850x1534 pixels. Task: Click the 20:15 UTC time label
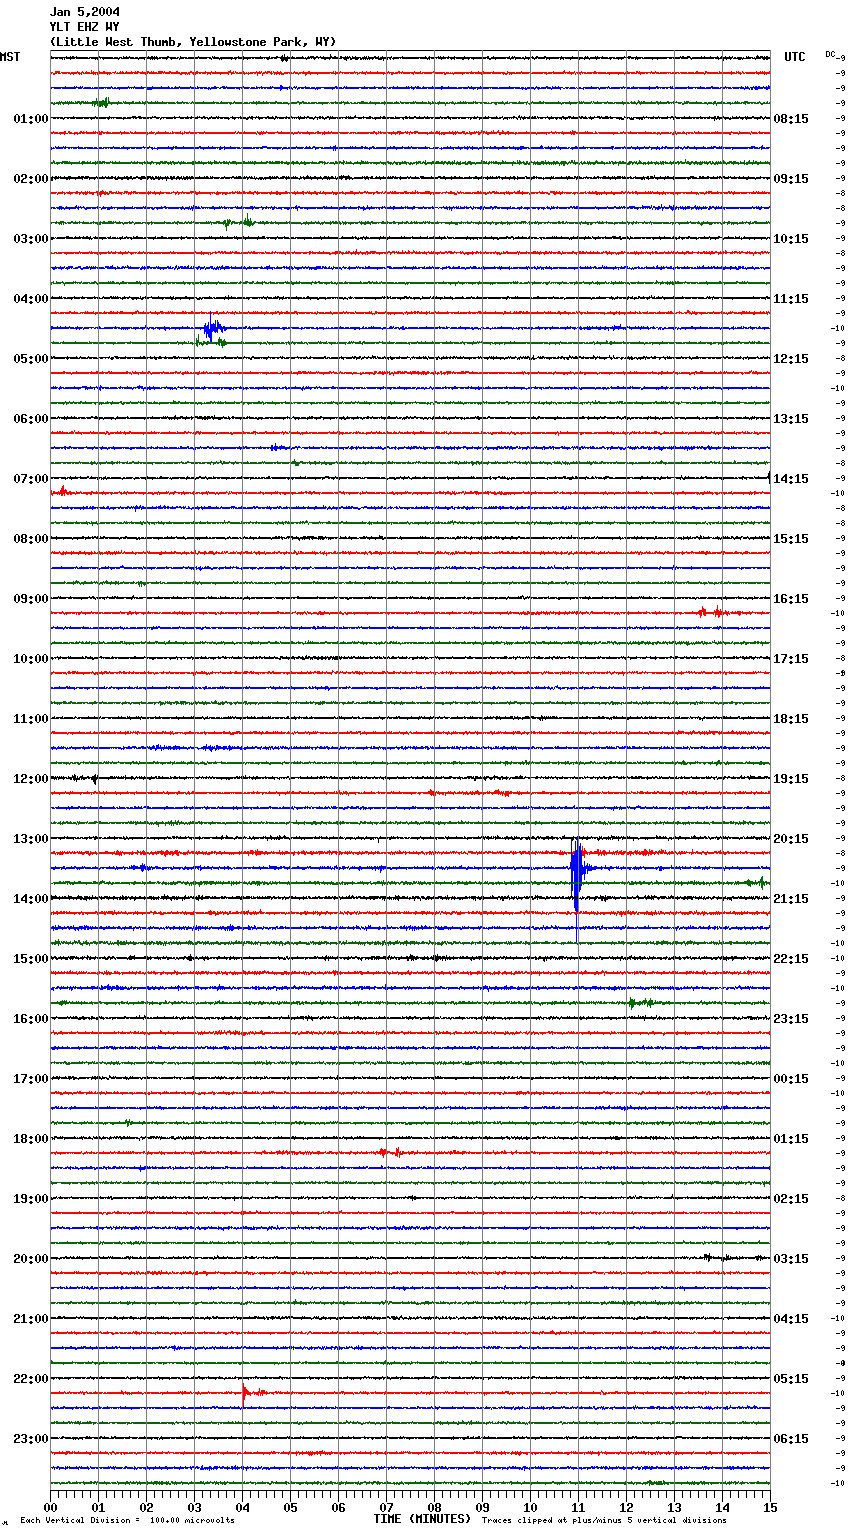point(791,839)
